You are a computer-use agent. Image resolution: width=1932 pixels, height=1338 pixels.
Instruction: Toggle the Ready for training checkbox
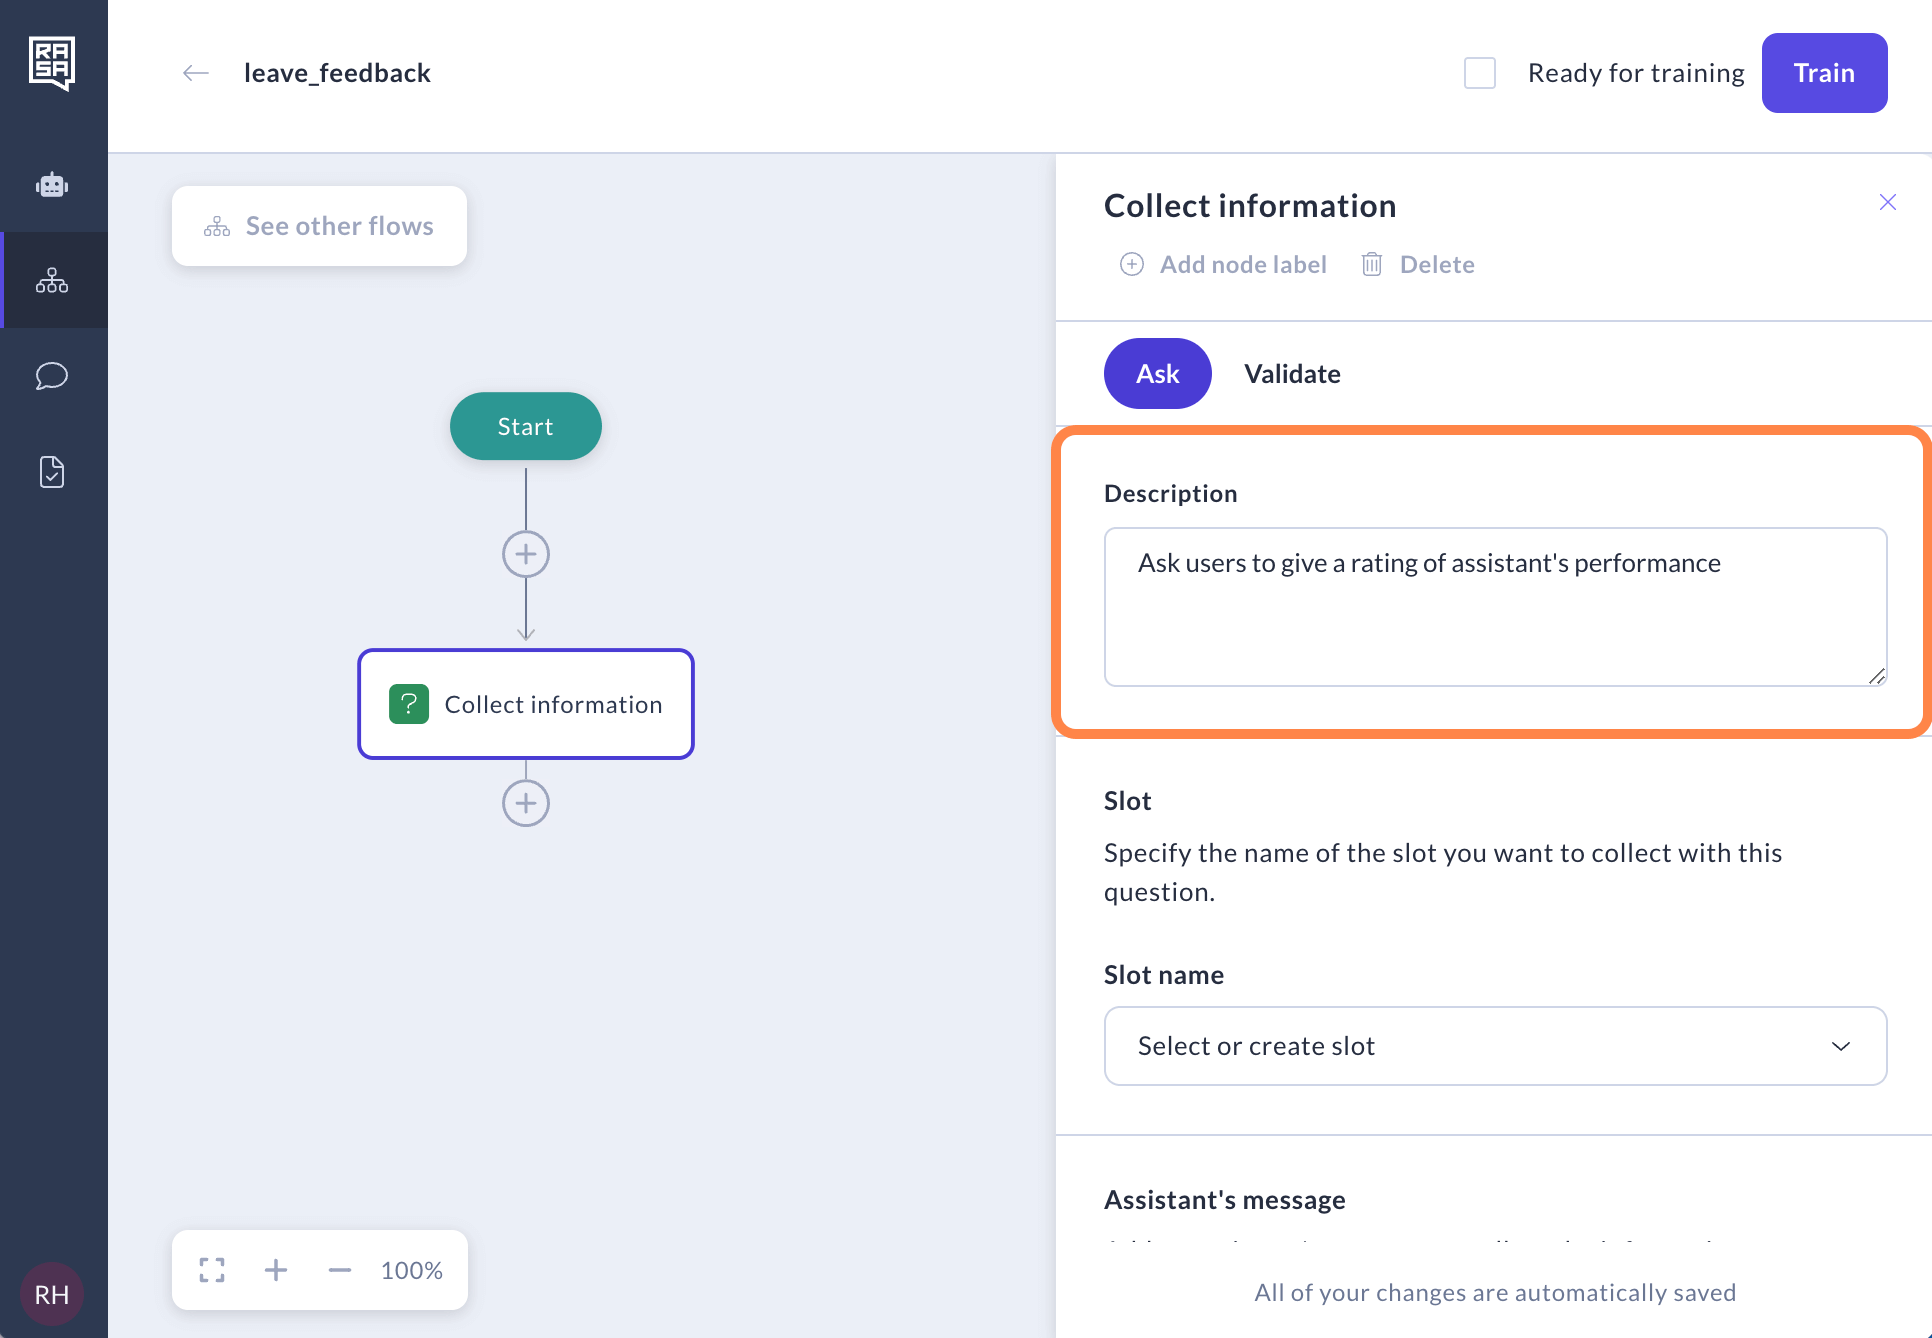[x=1481, y=70]
